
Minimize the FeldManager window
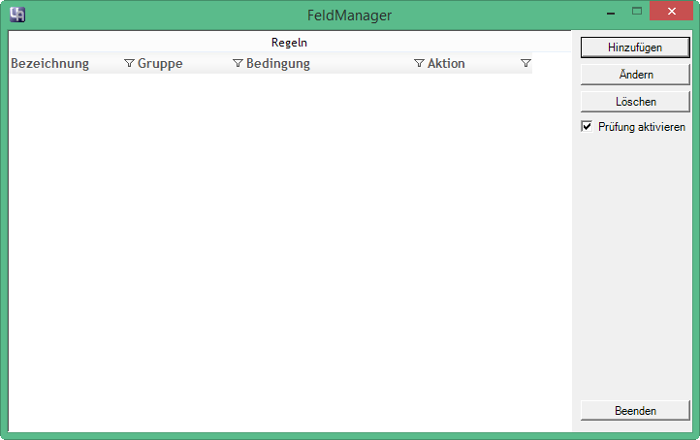611,12
